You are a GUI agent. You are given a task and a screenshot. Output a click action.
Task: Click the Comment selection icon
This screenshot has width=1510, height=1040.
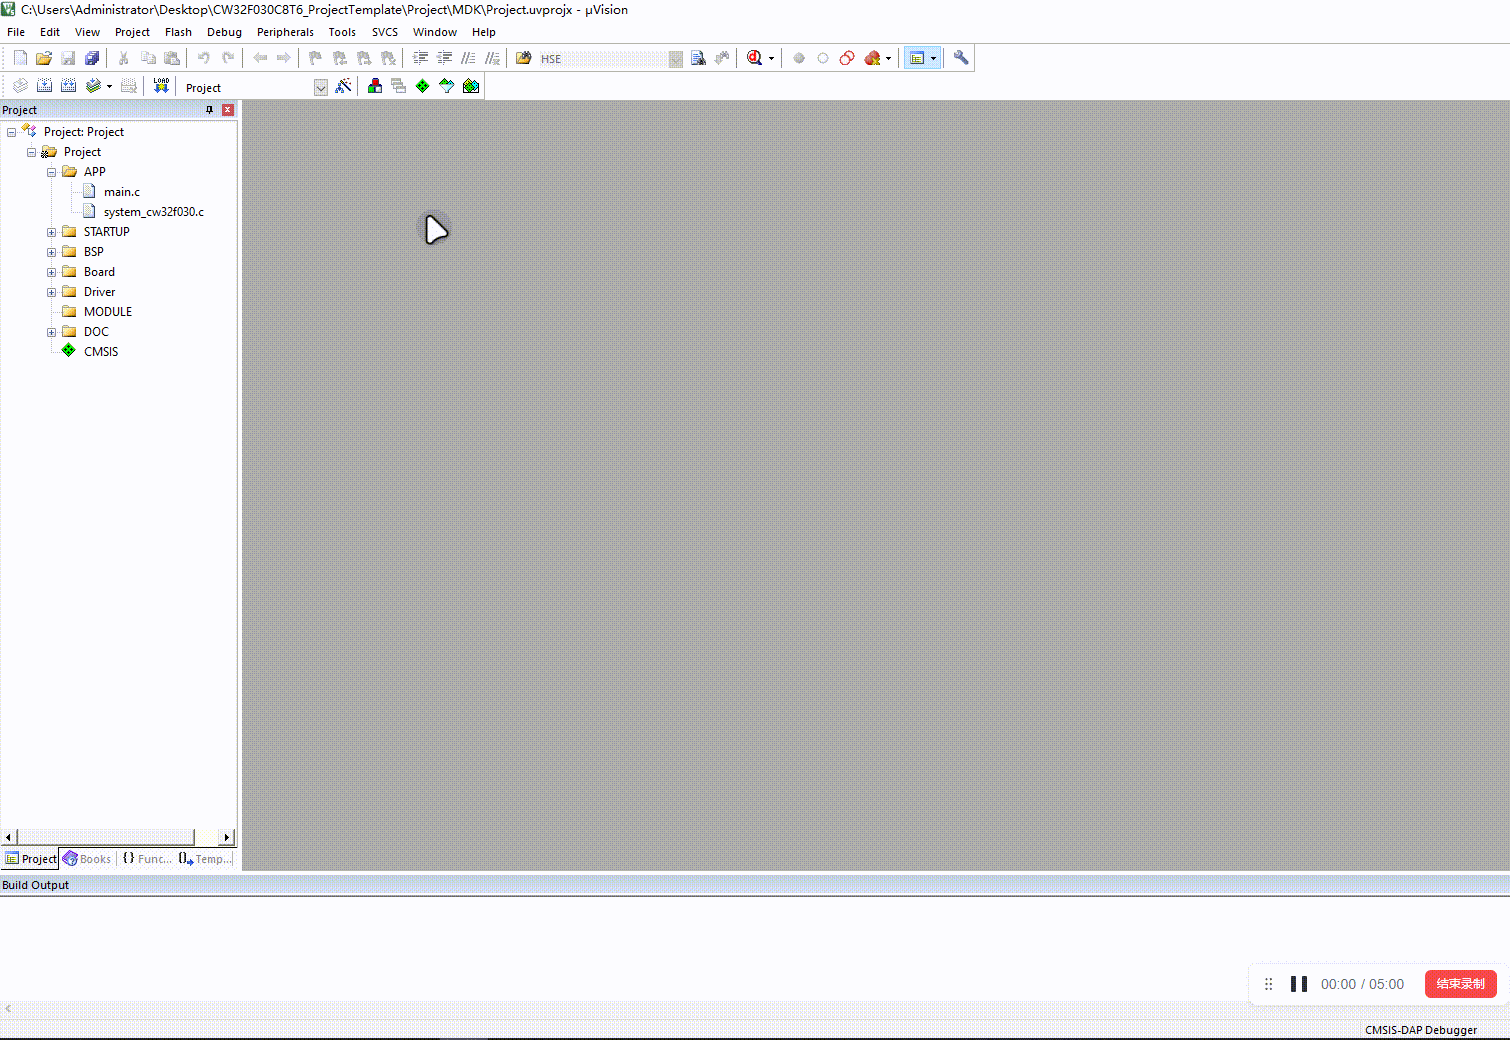(469, 58)
